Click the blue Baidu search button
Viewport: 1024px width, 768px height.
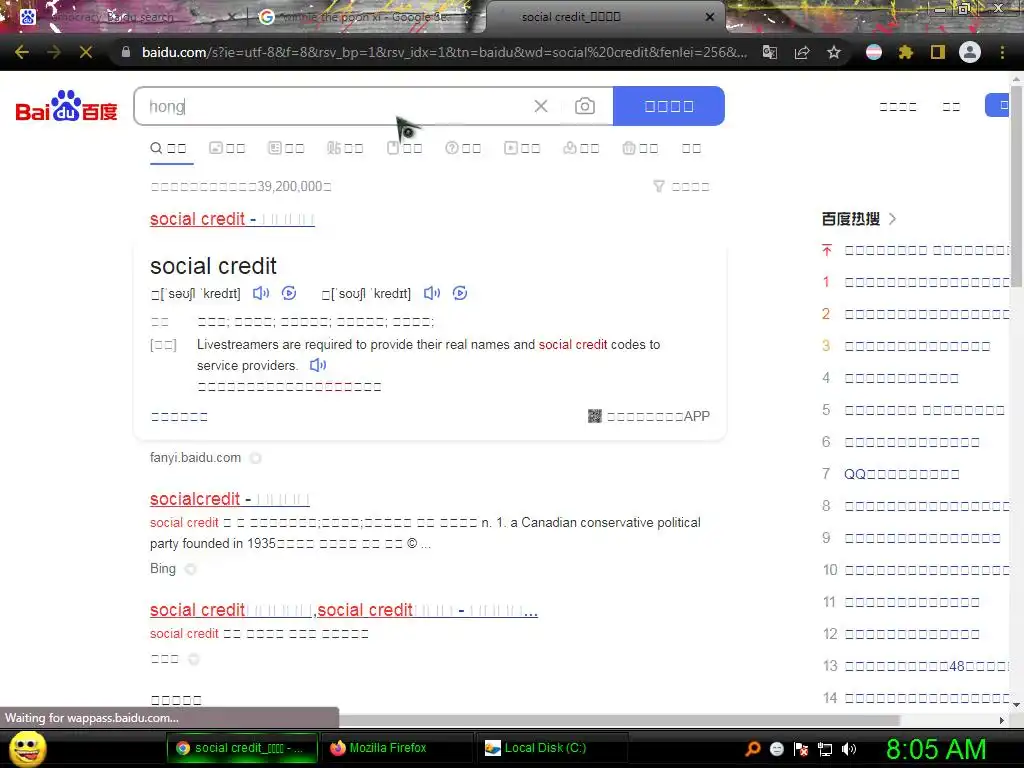pos(669,106)
